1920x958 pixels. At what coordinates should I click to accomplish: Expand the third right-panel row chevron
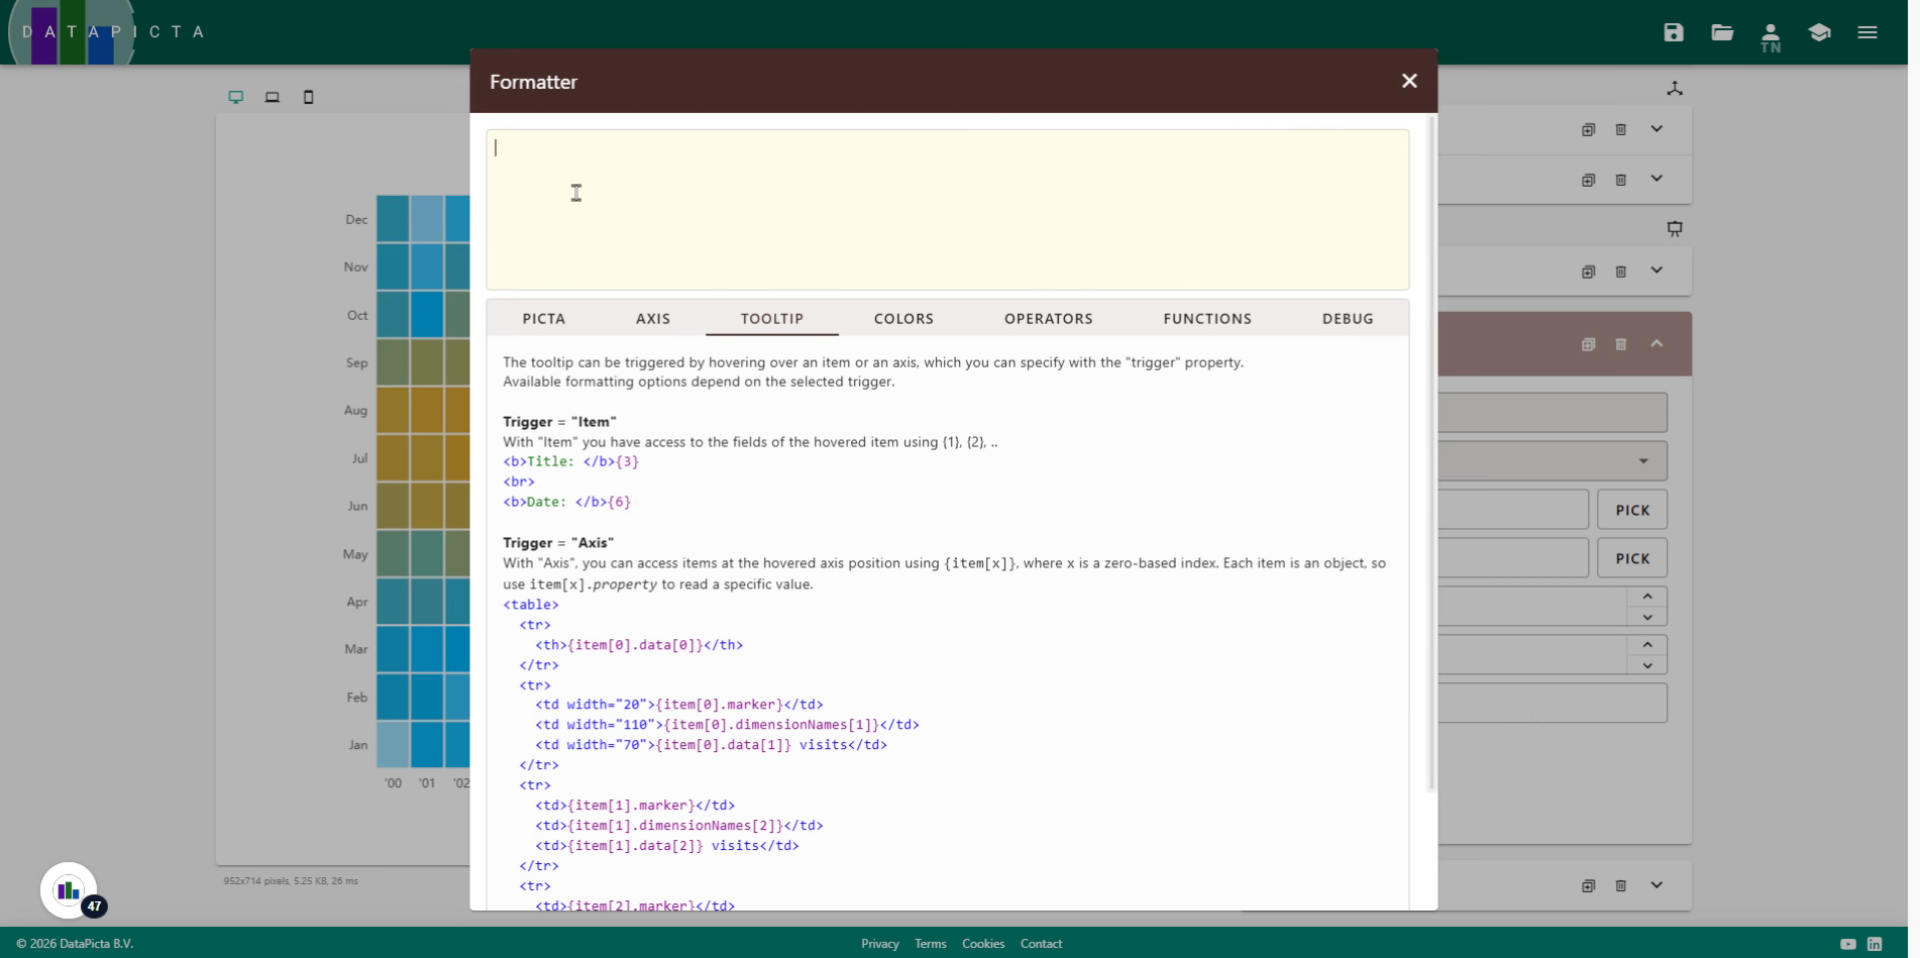[1657, 271]
